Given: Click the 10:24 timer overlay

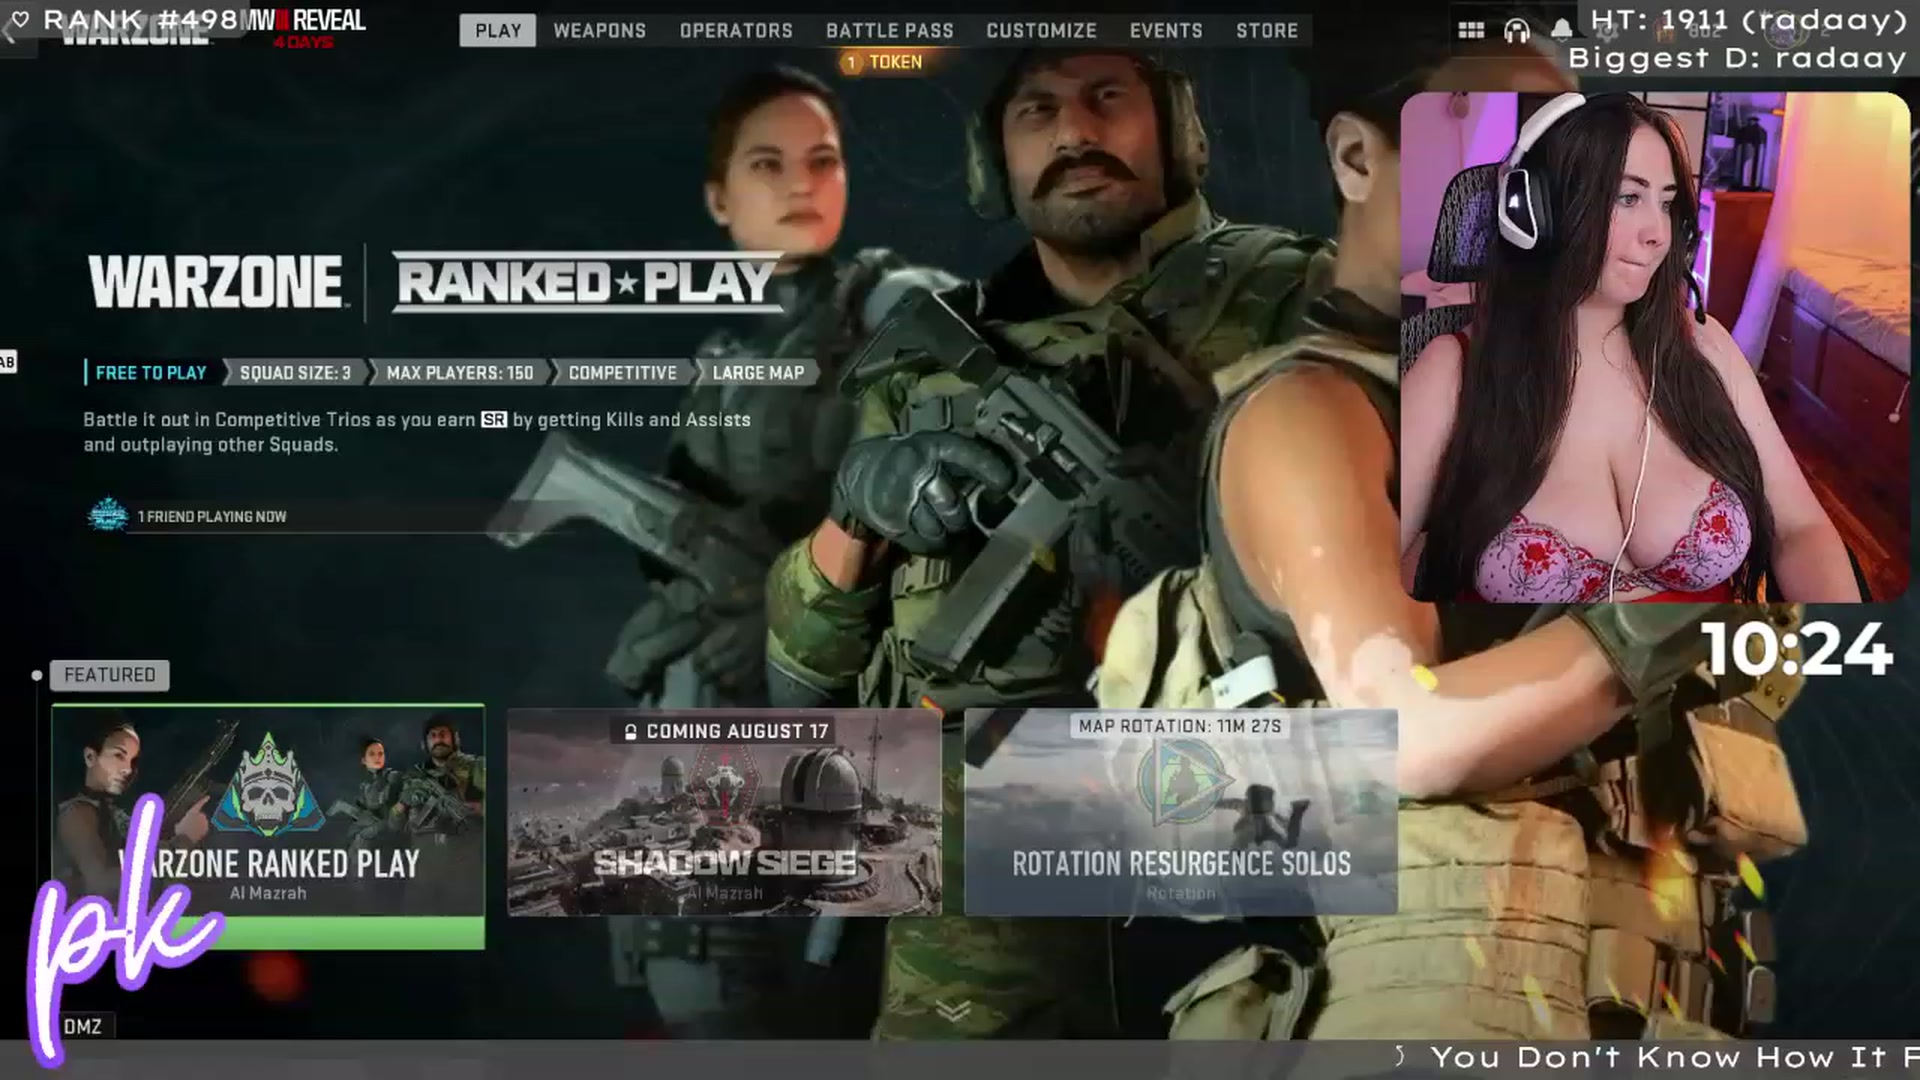Looking at the screenshot, I should 1797,650.
